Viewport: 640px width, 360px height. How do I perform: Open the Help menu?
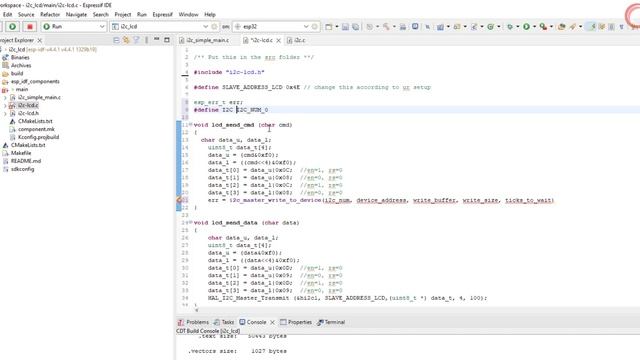[210, 14]
